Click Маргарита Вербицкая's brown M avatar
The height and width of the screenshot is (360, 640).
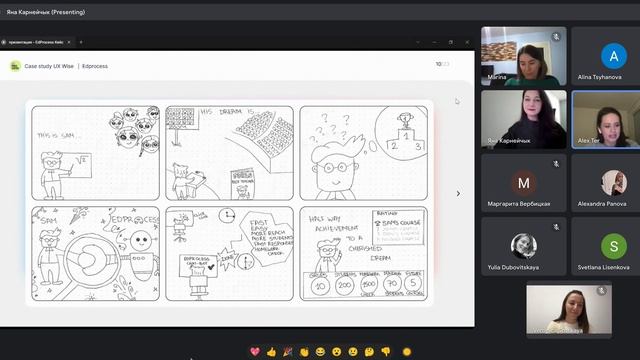[x=524, y=183]
